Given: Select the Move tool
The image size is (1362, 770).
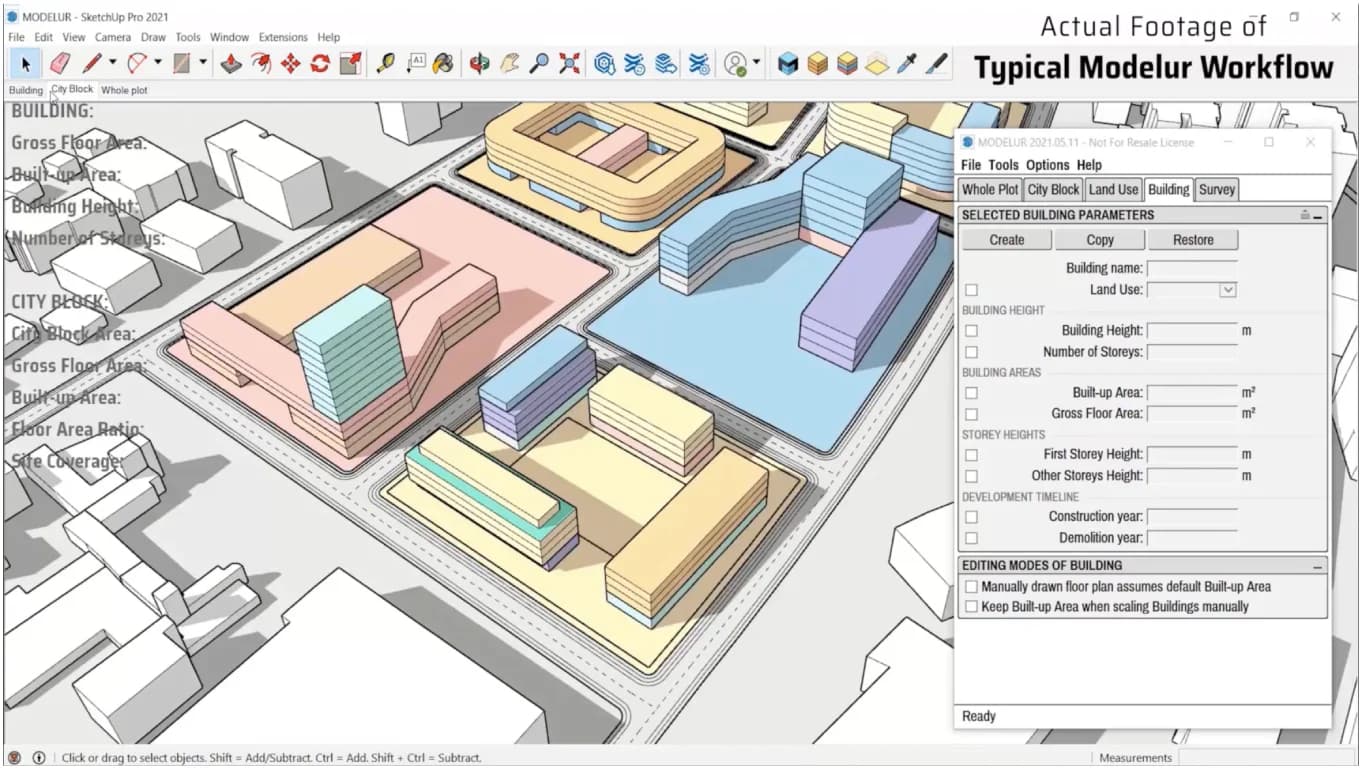Looking at the screenshot, I should tap(291, 64).
